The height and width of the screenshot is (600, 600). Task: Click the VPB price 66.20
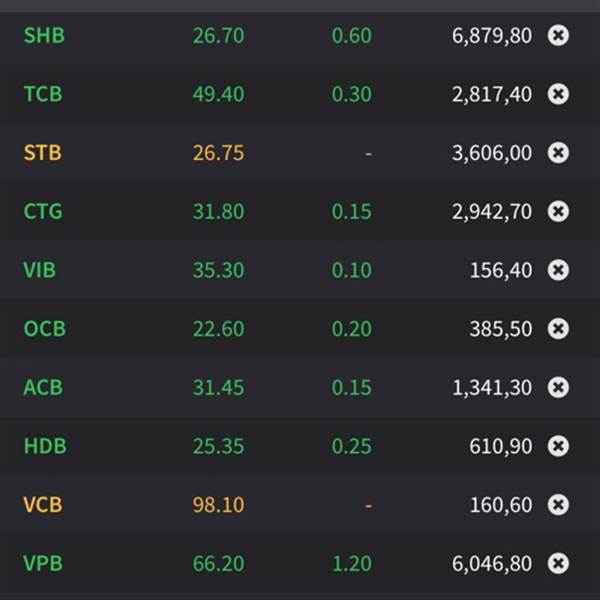(x=218, y=564)
